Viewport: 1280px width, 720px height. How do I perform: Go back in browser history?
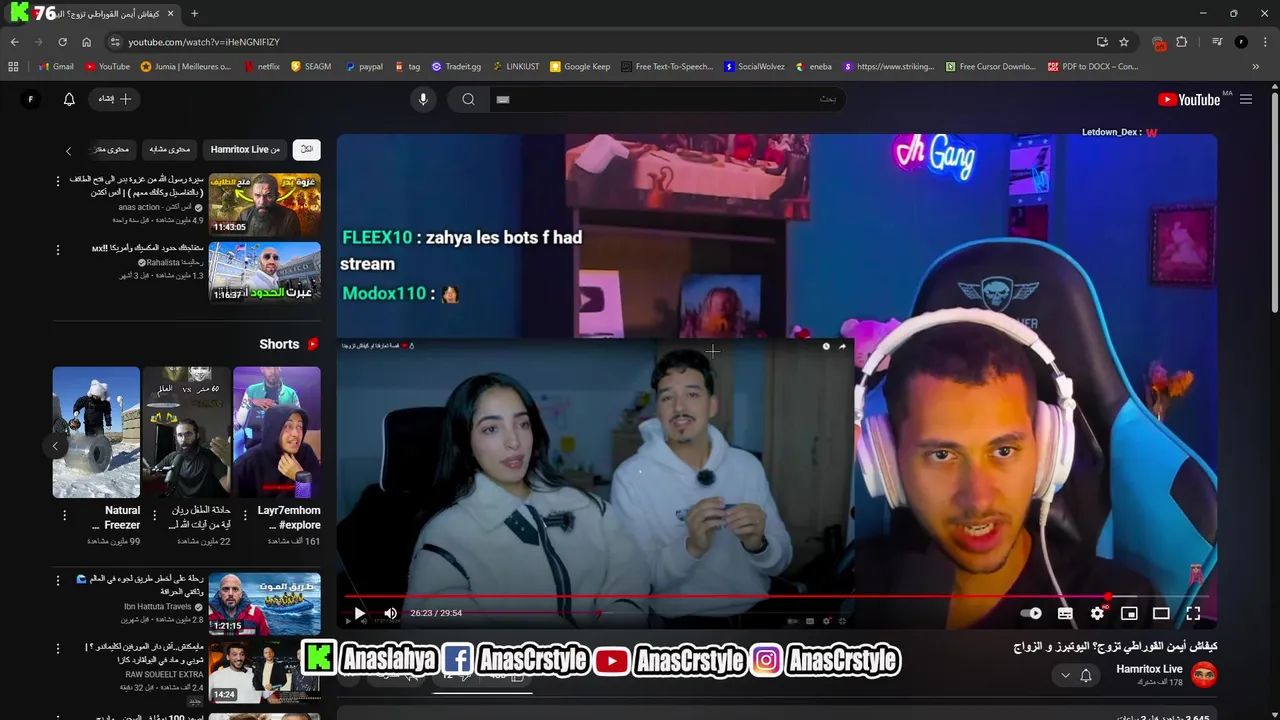pos(14,42)
